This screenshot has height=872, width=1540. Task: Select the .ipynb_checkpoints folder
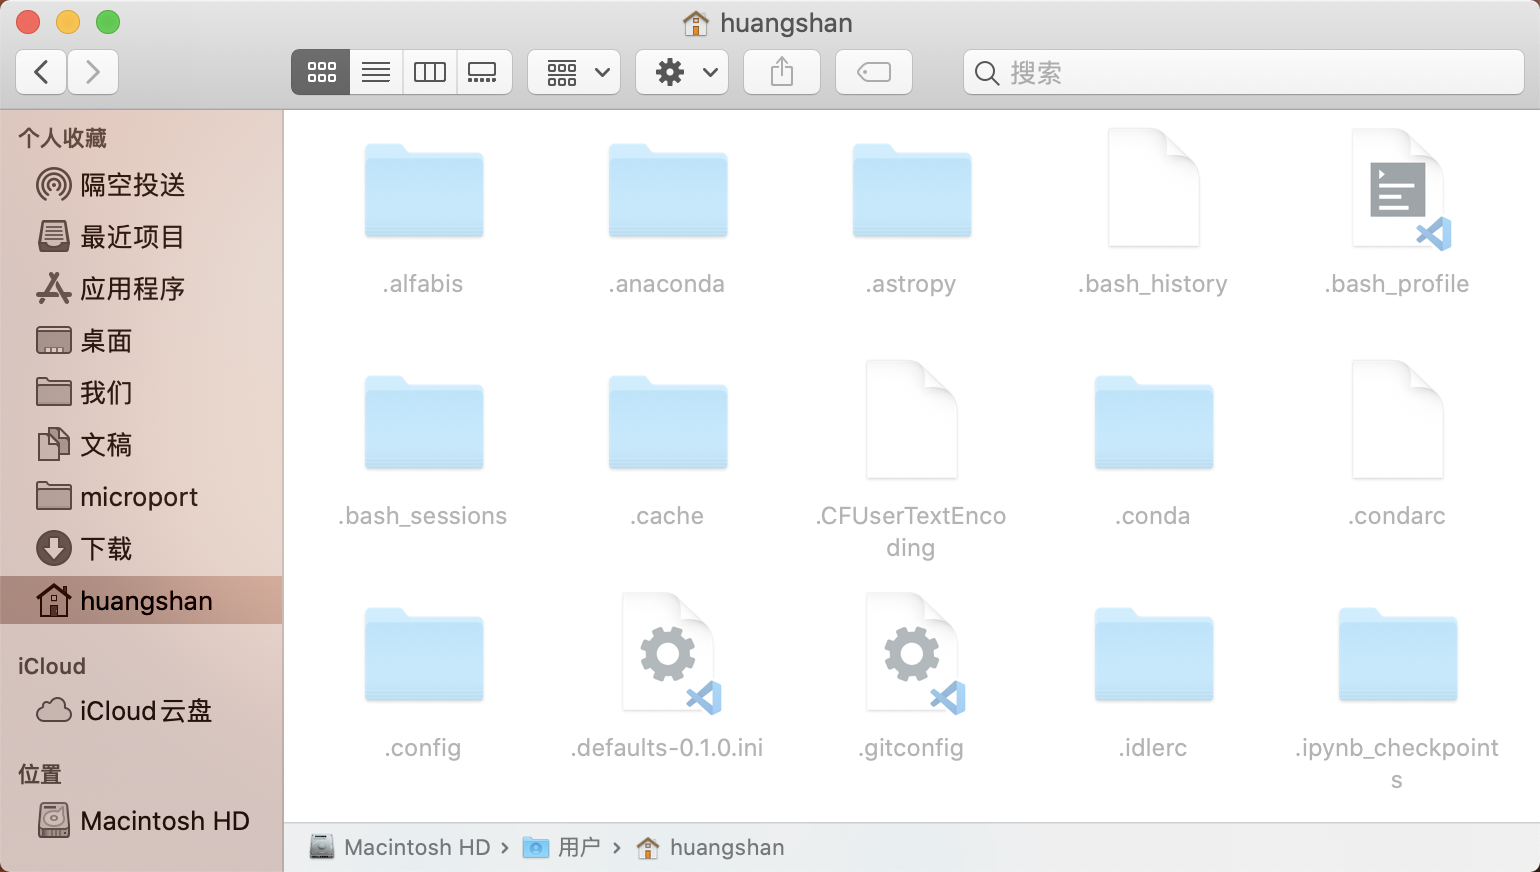point(1398,655)
